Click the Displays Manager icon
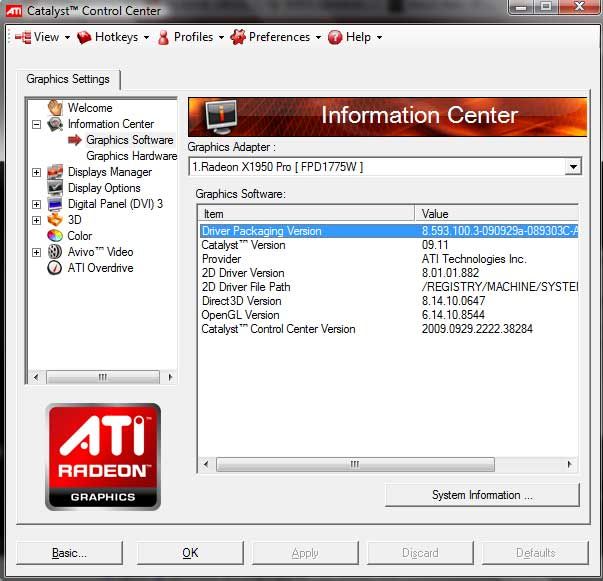 click(55, 172)
